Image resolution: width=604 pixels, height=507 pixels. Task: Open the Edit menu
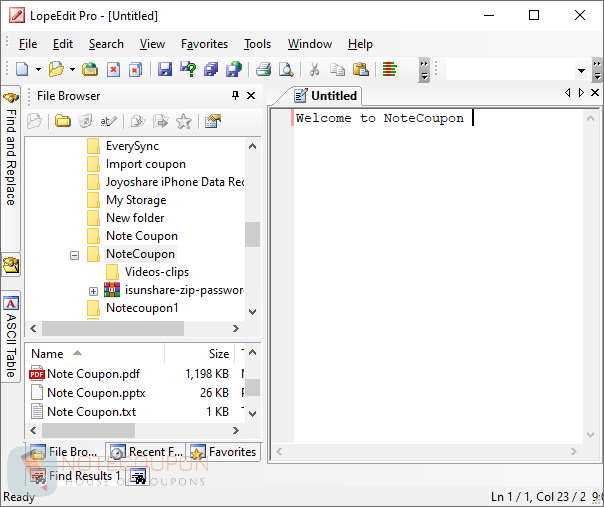tap(63, 44)
